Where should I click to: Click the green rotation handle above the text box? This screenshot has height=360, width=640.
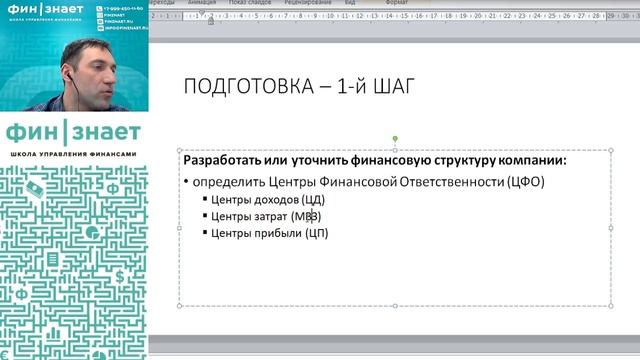395,139
